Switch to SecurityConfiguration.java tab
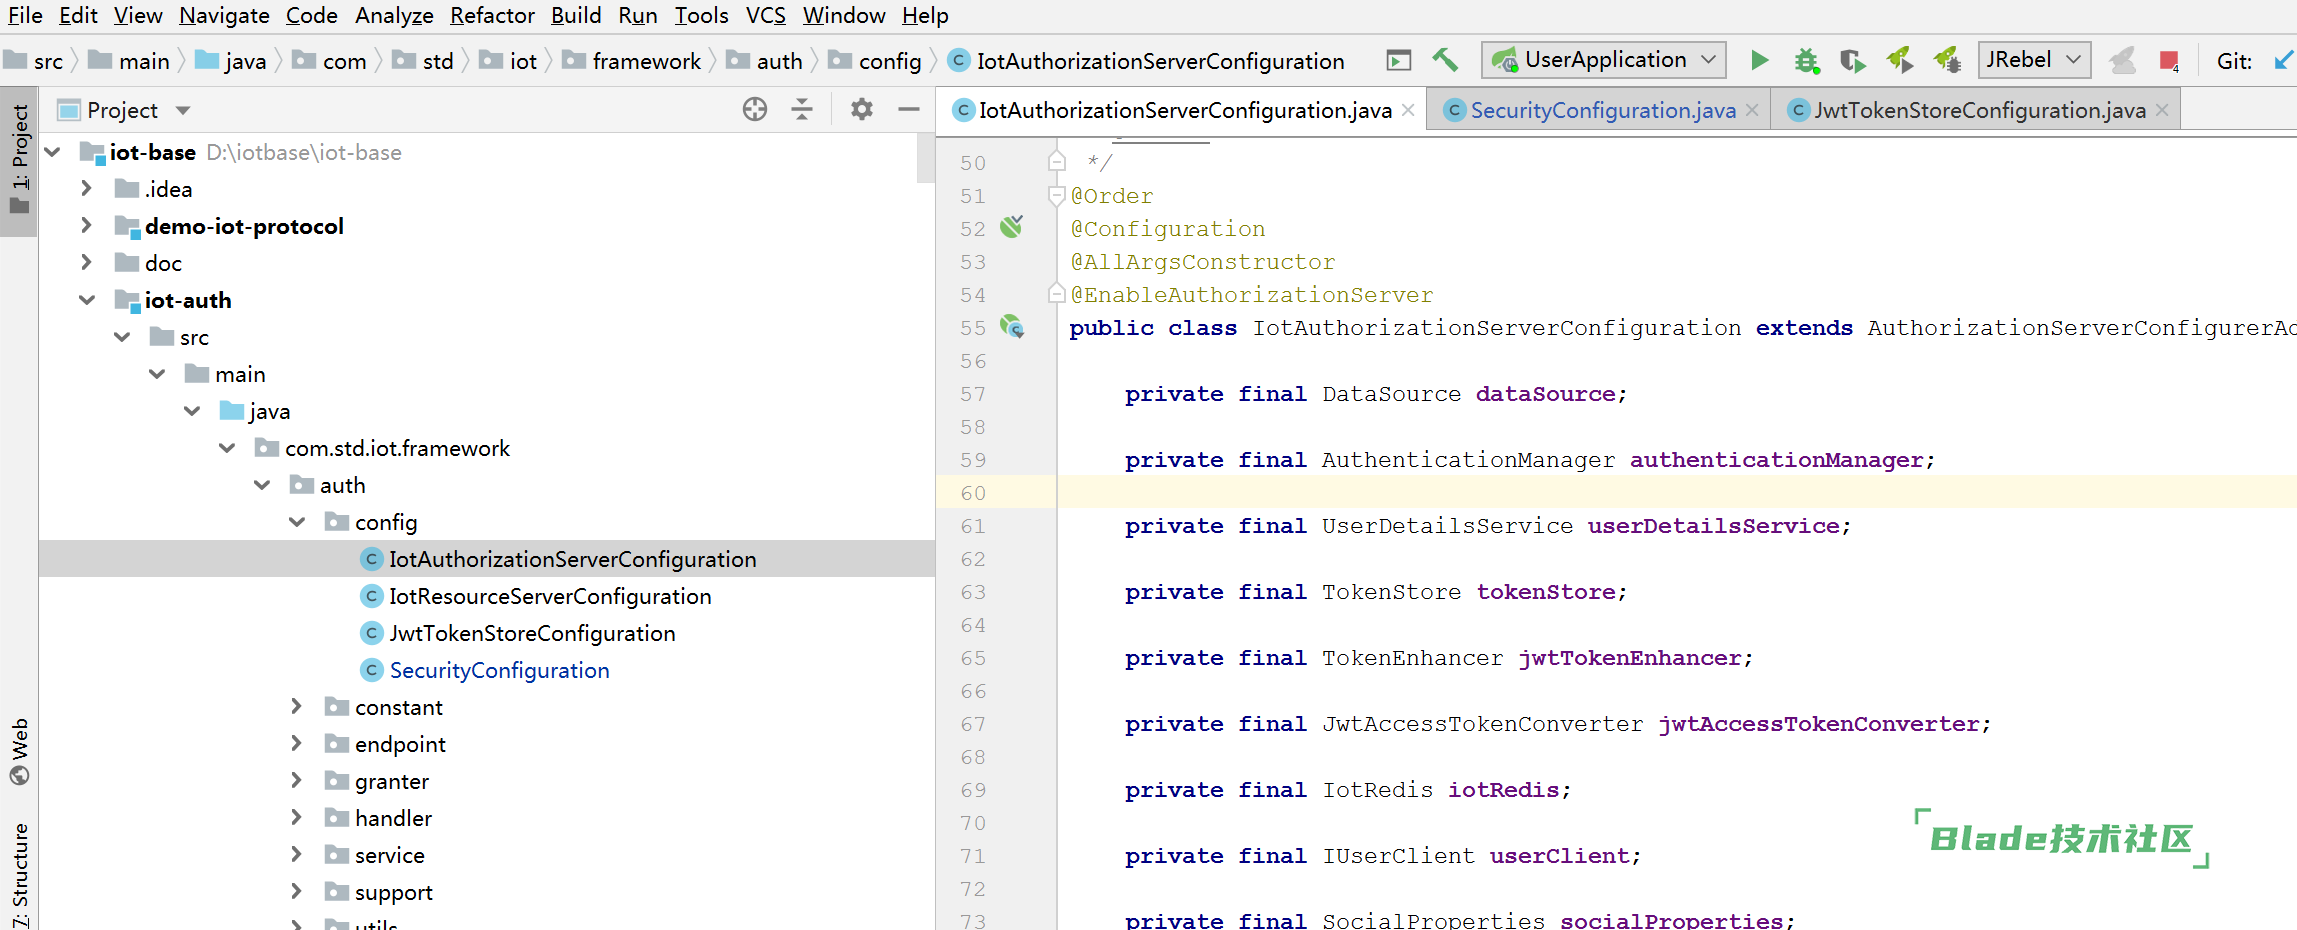 click(1602, 110)
